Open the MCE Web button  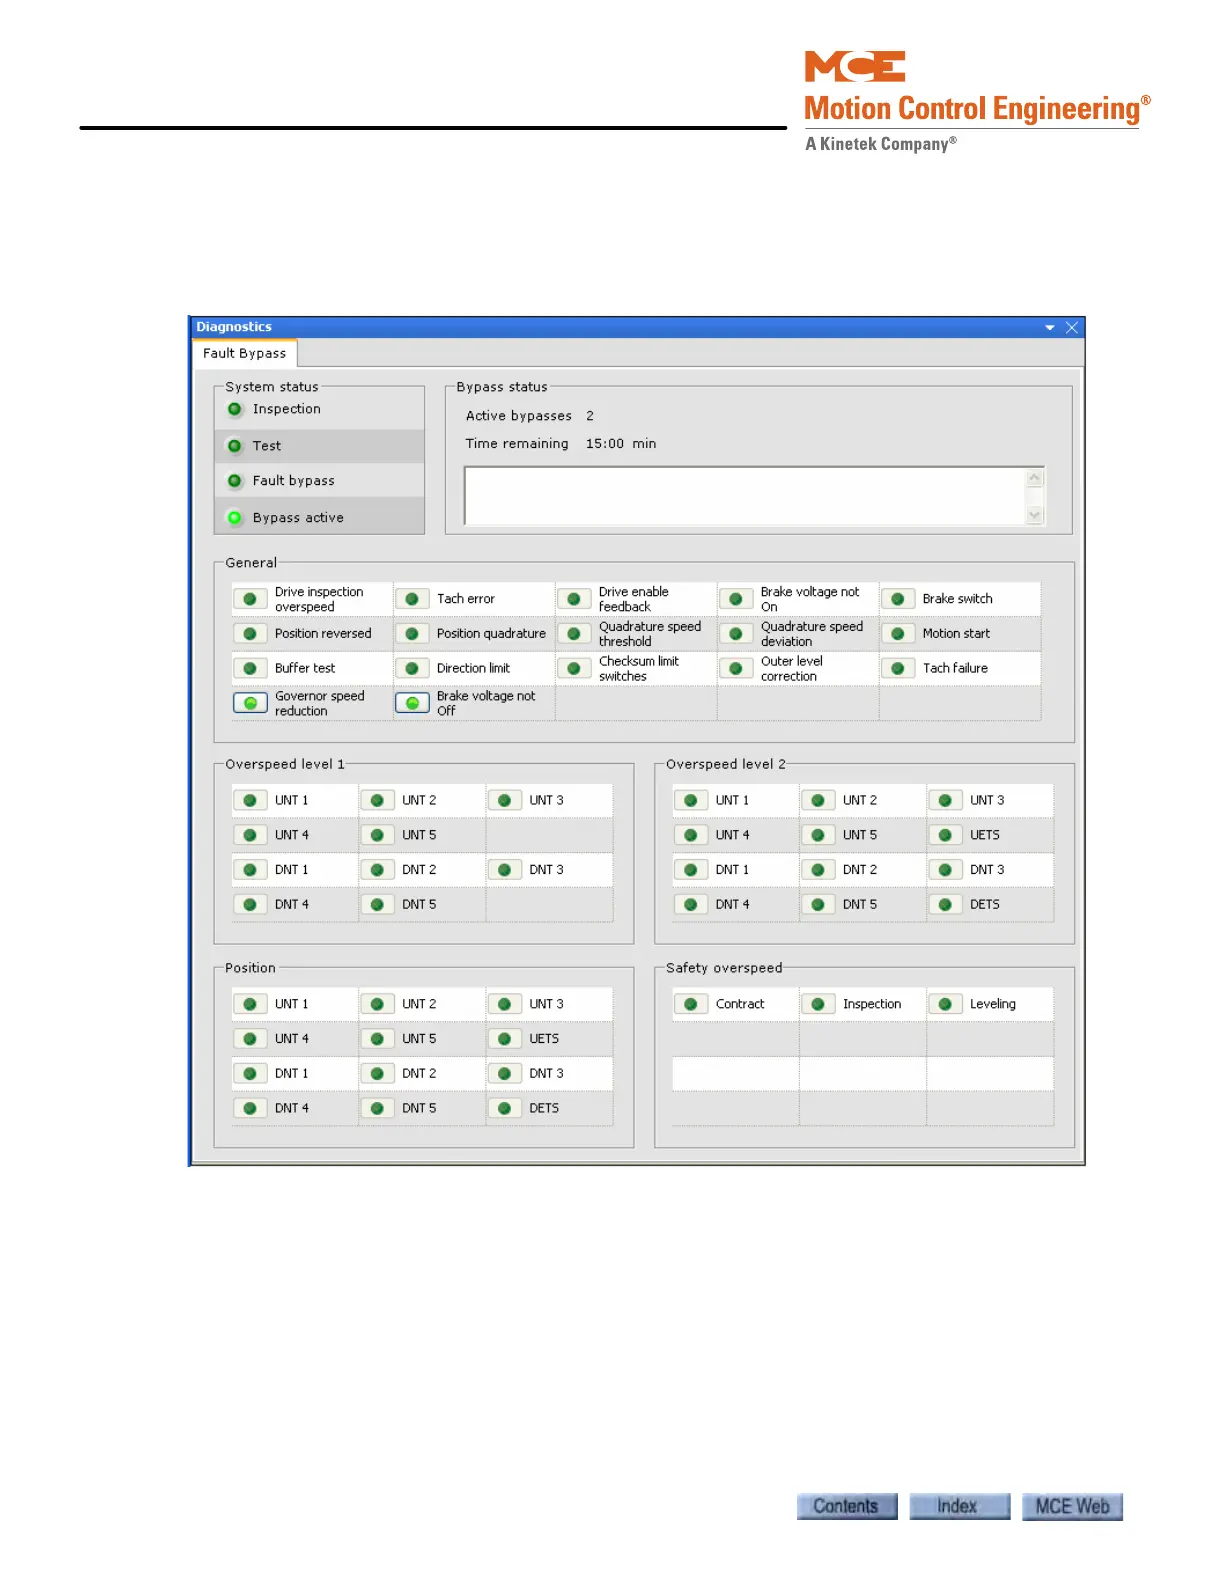1072,1506
